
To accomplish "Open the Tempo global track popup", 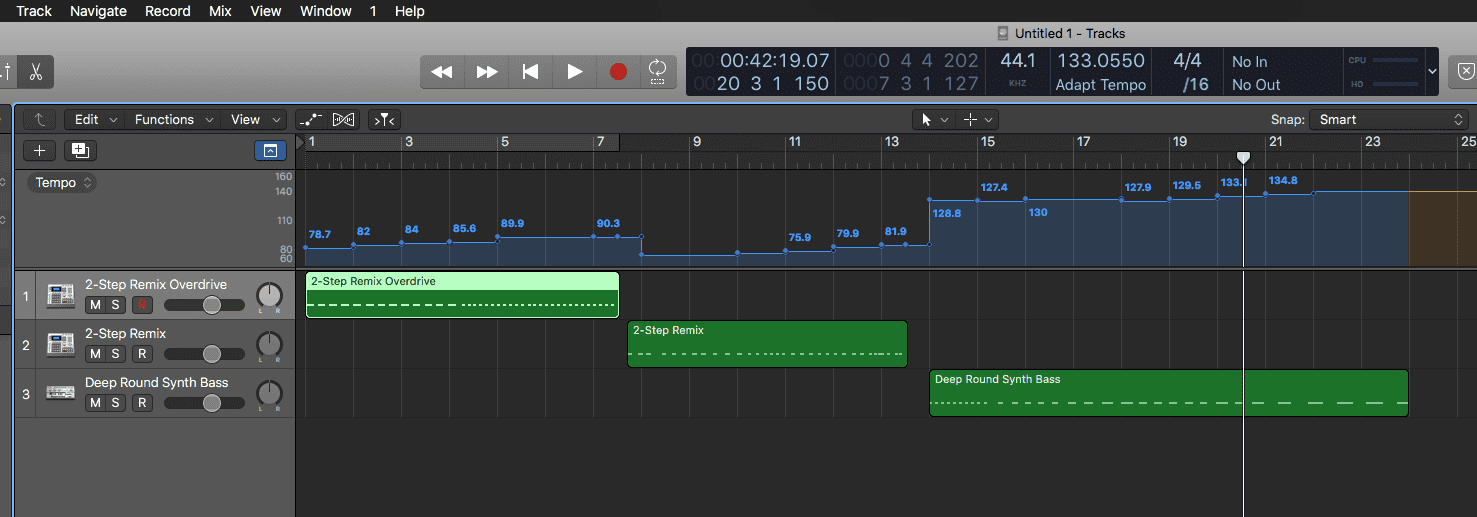I will (x=61, y=183).
